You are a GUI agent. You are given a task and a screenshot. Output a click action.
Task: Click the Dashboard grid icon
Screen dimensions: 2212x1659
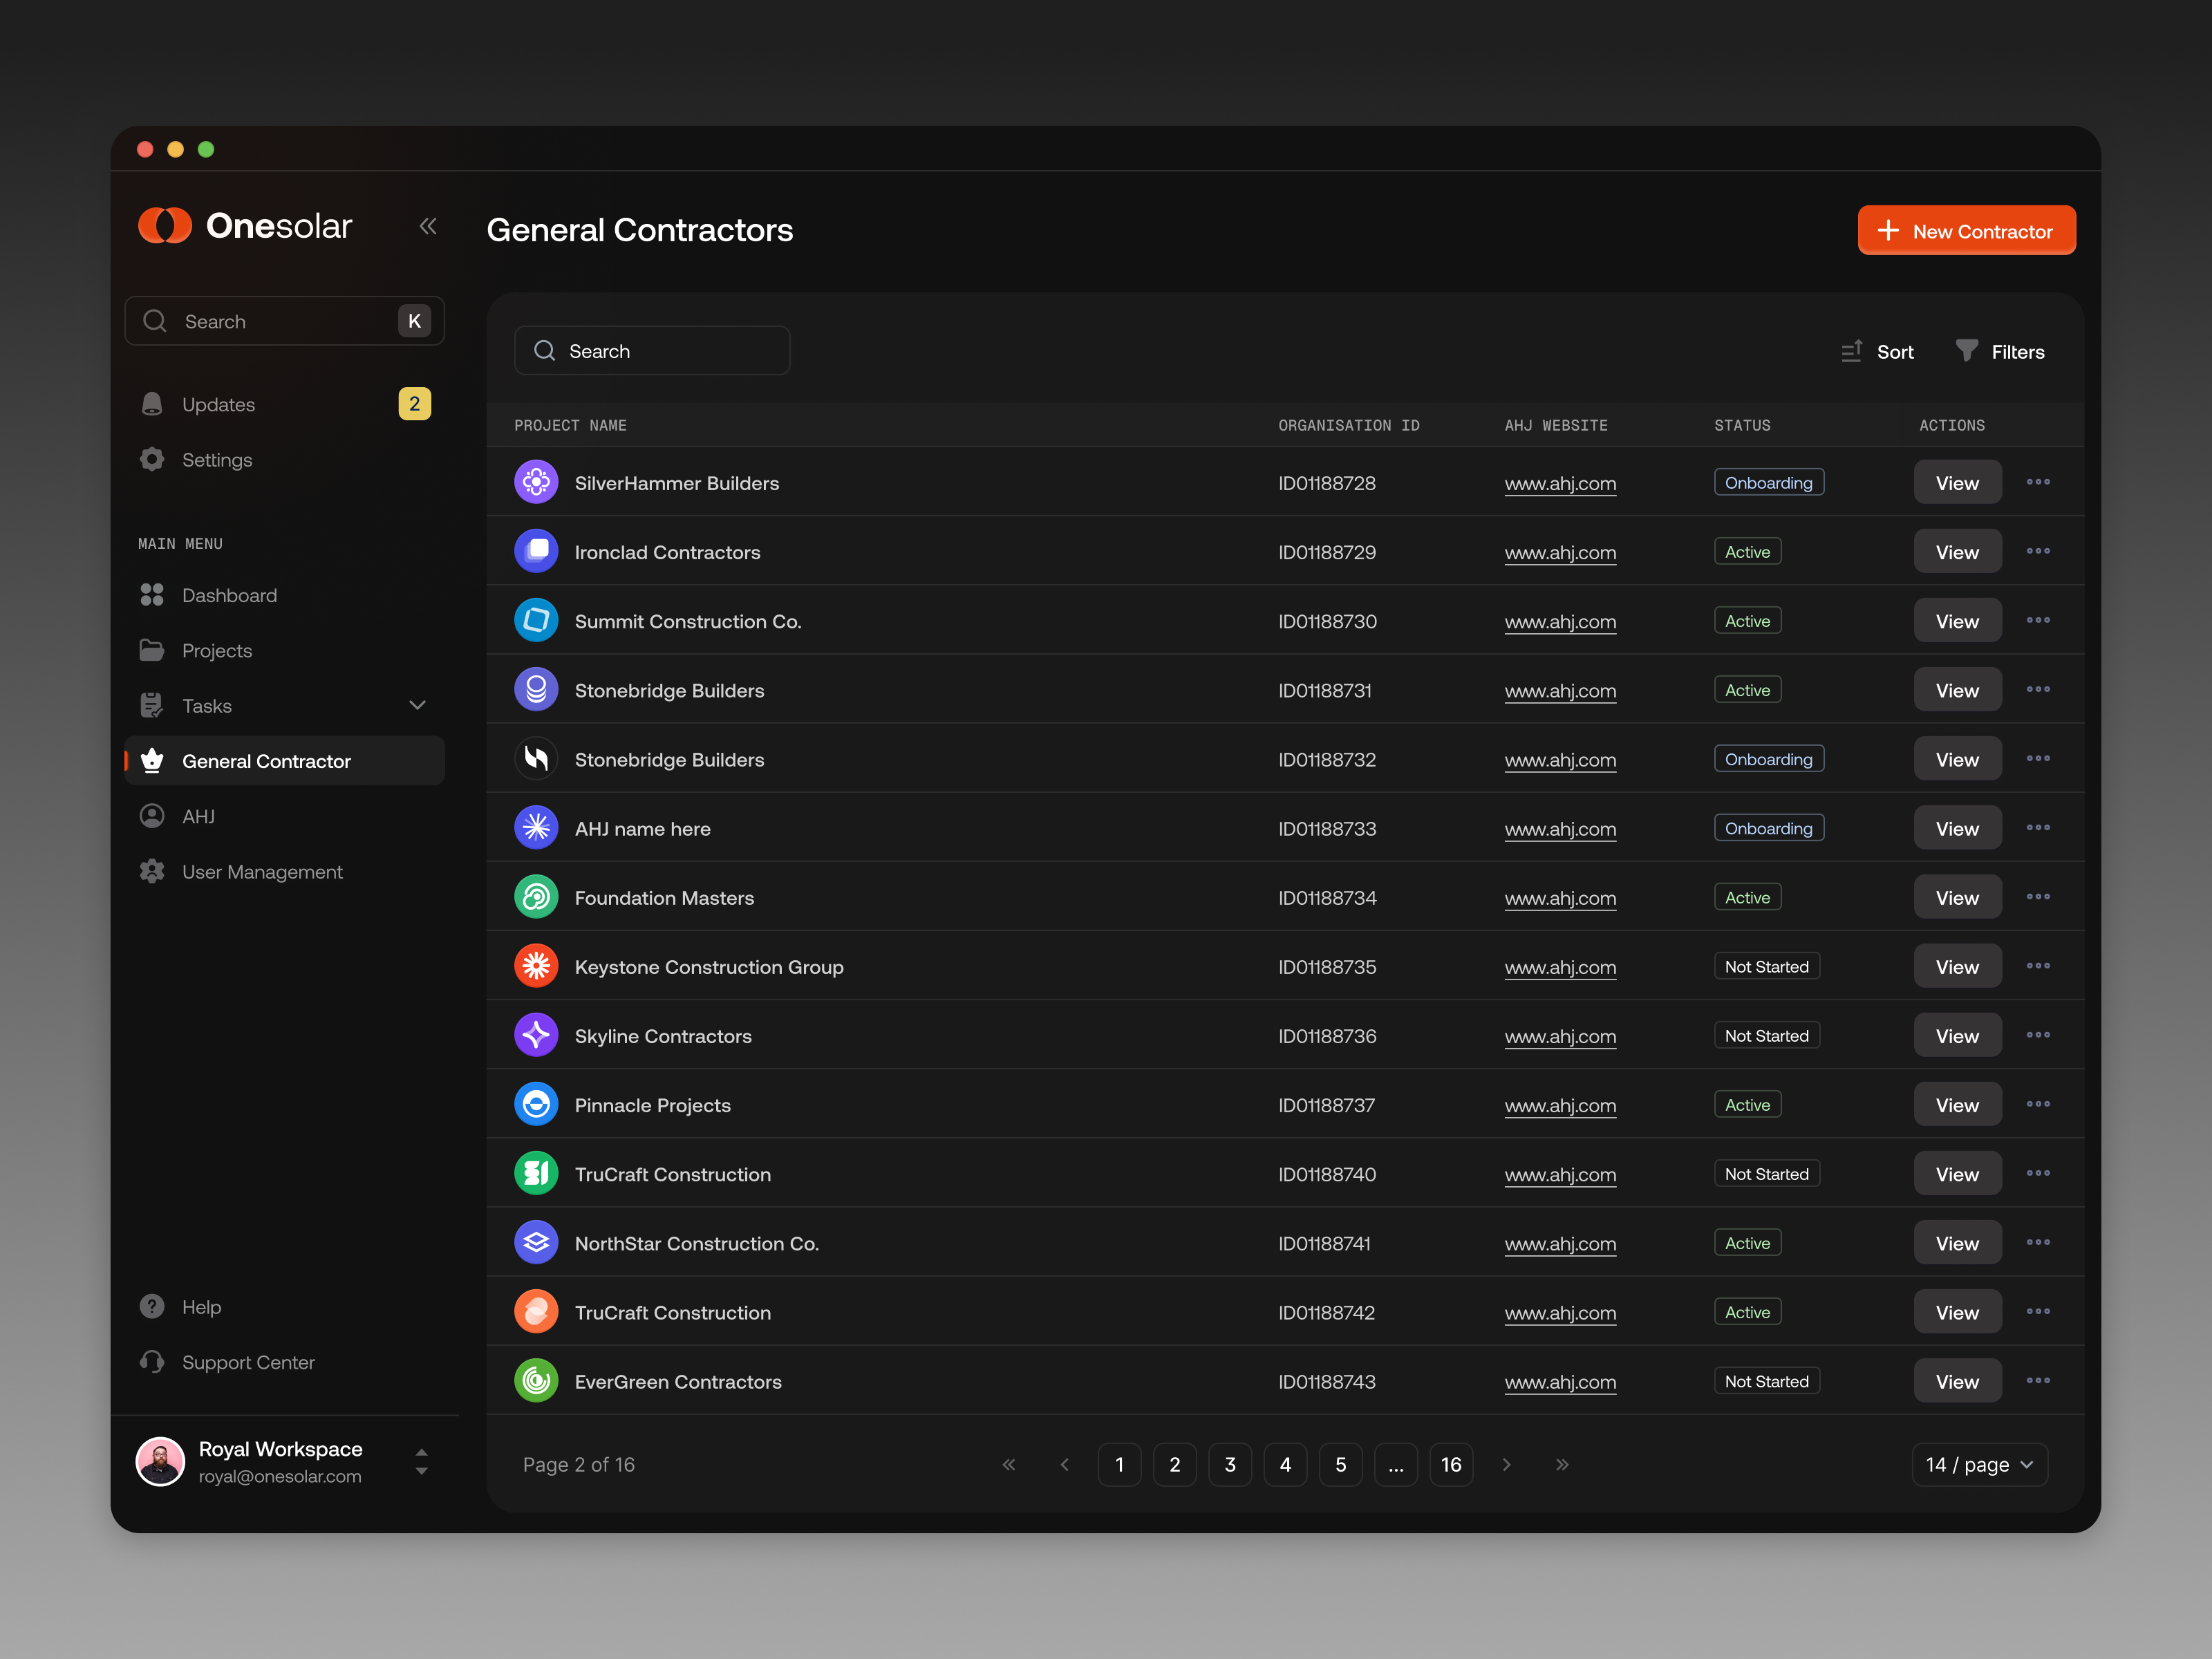point(152,594)
